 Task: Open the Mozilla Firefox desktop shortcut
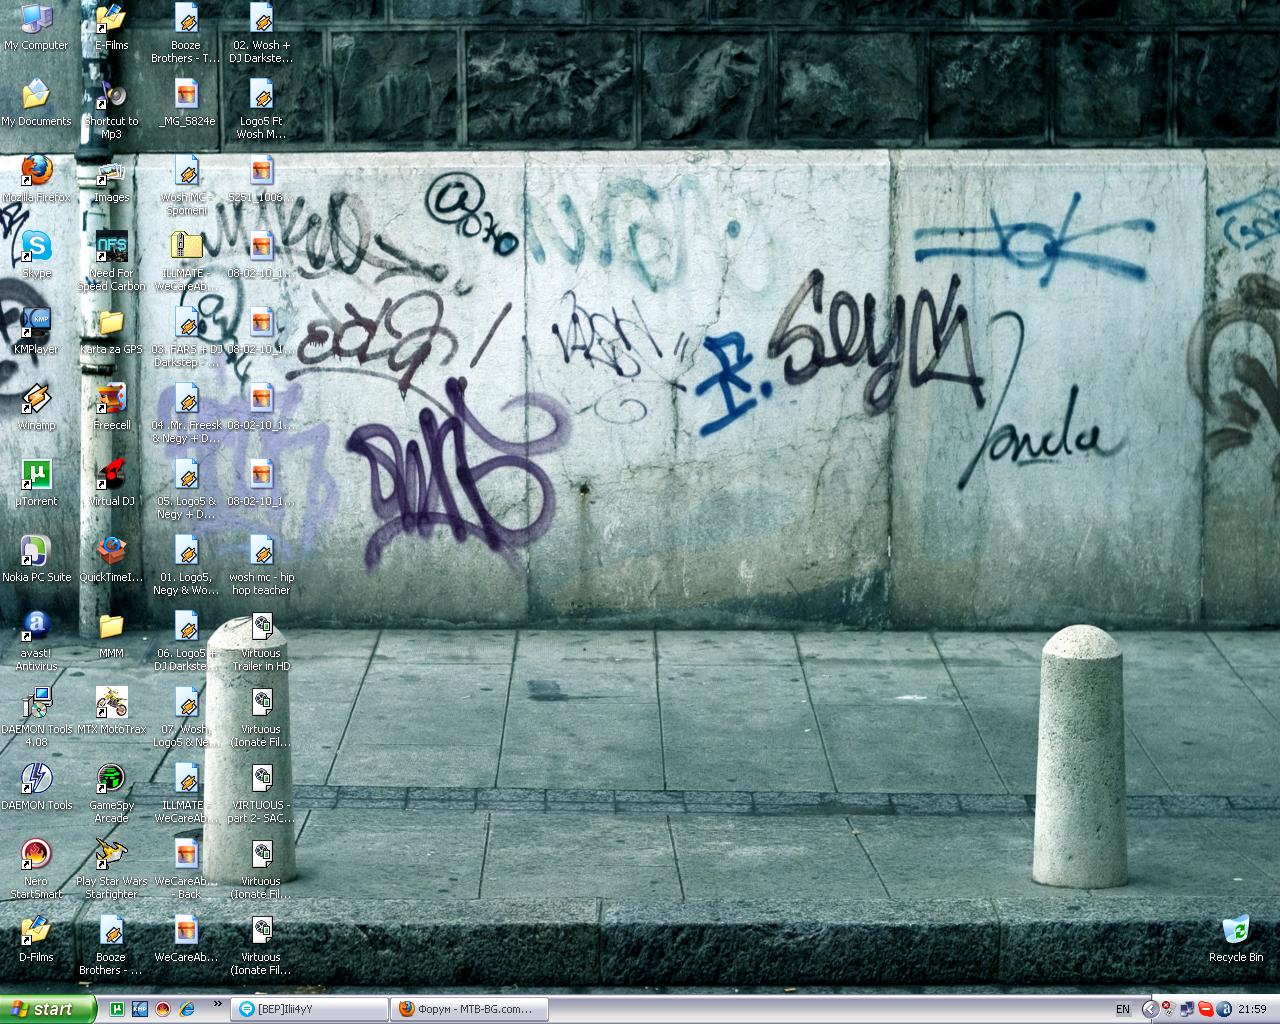[36, 171]
